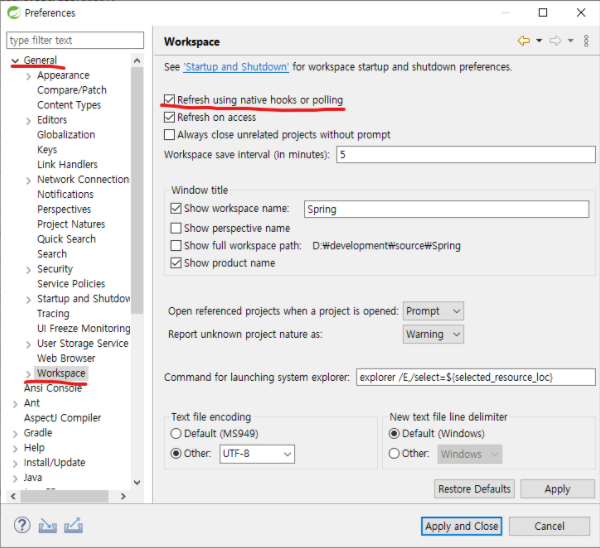Viewport: 600px width, 548px height.
Task: Open the Warning project nature dropdown
Action: 433,334
